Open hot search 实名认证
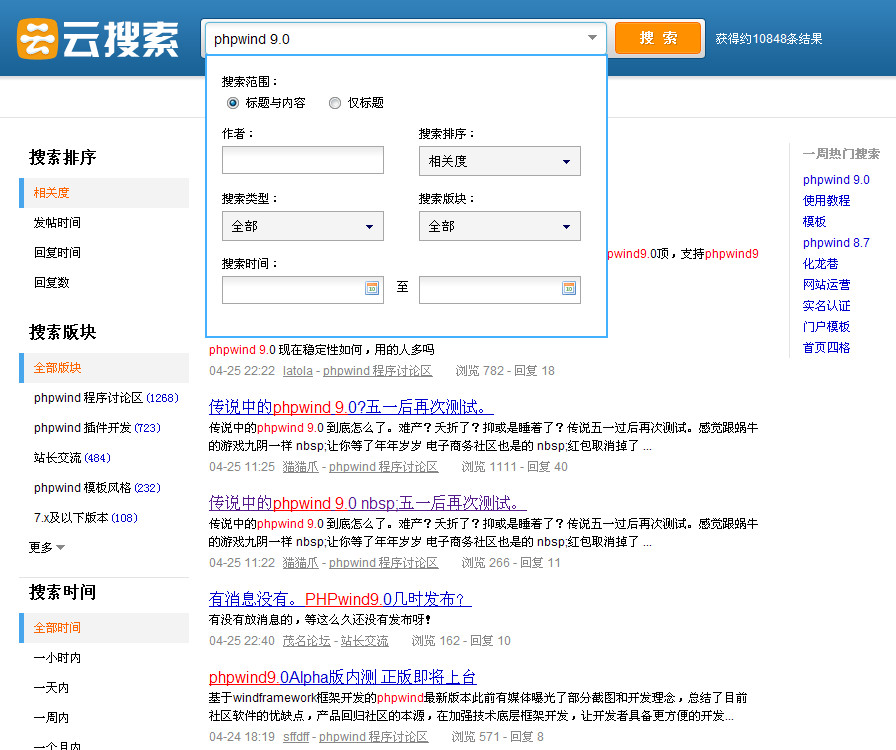 (826, 305)
